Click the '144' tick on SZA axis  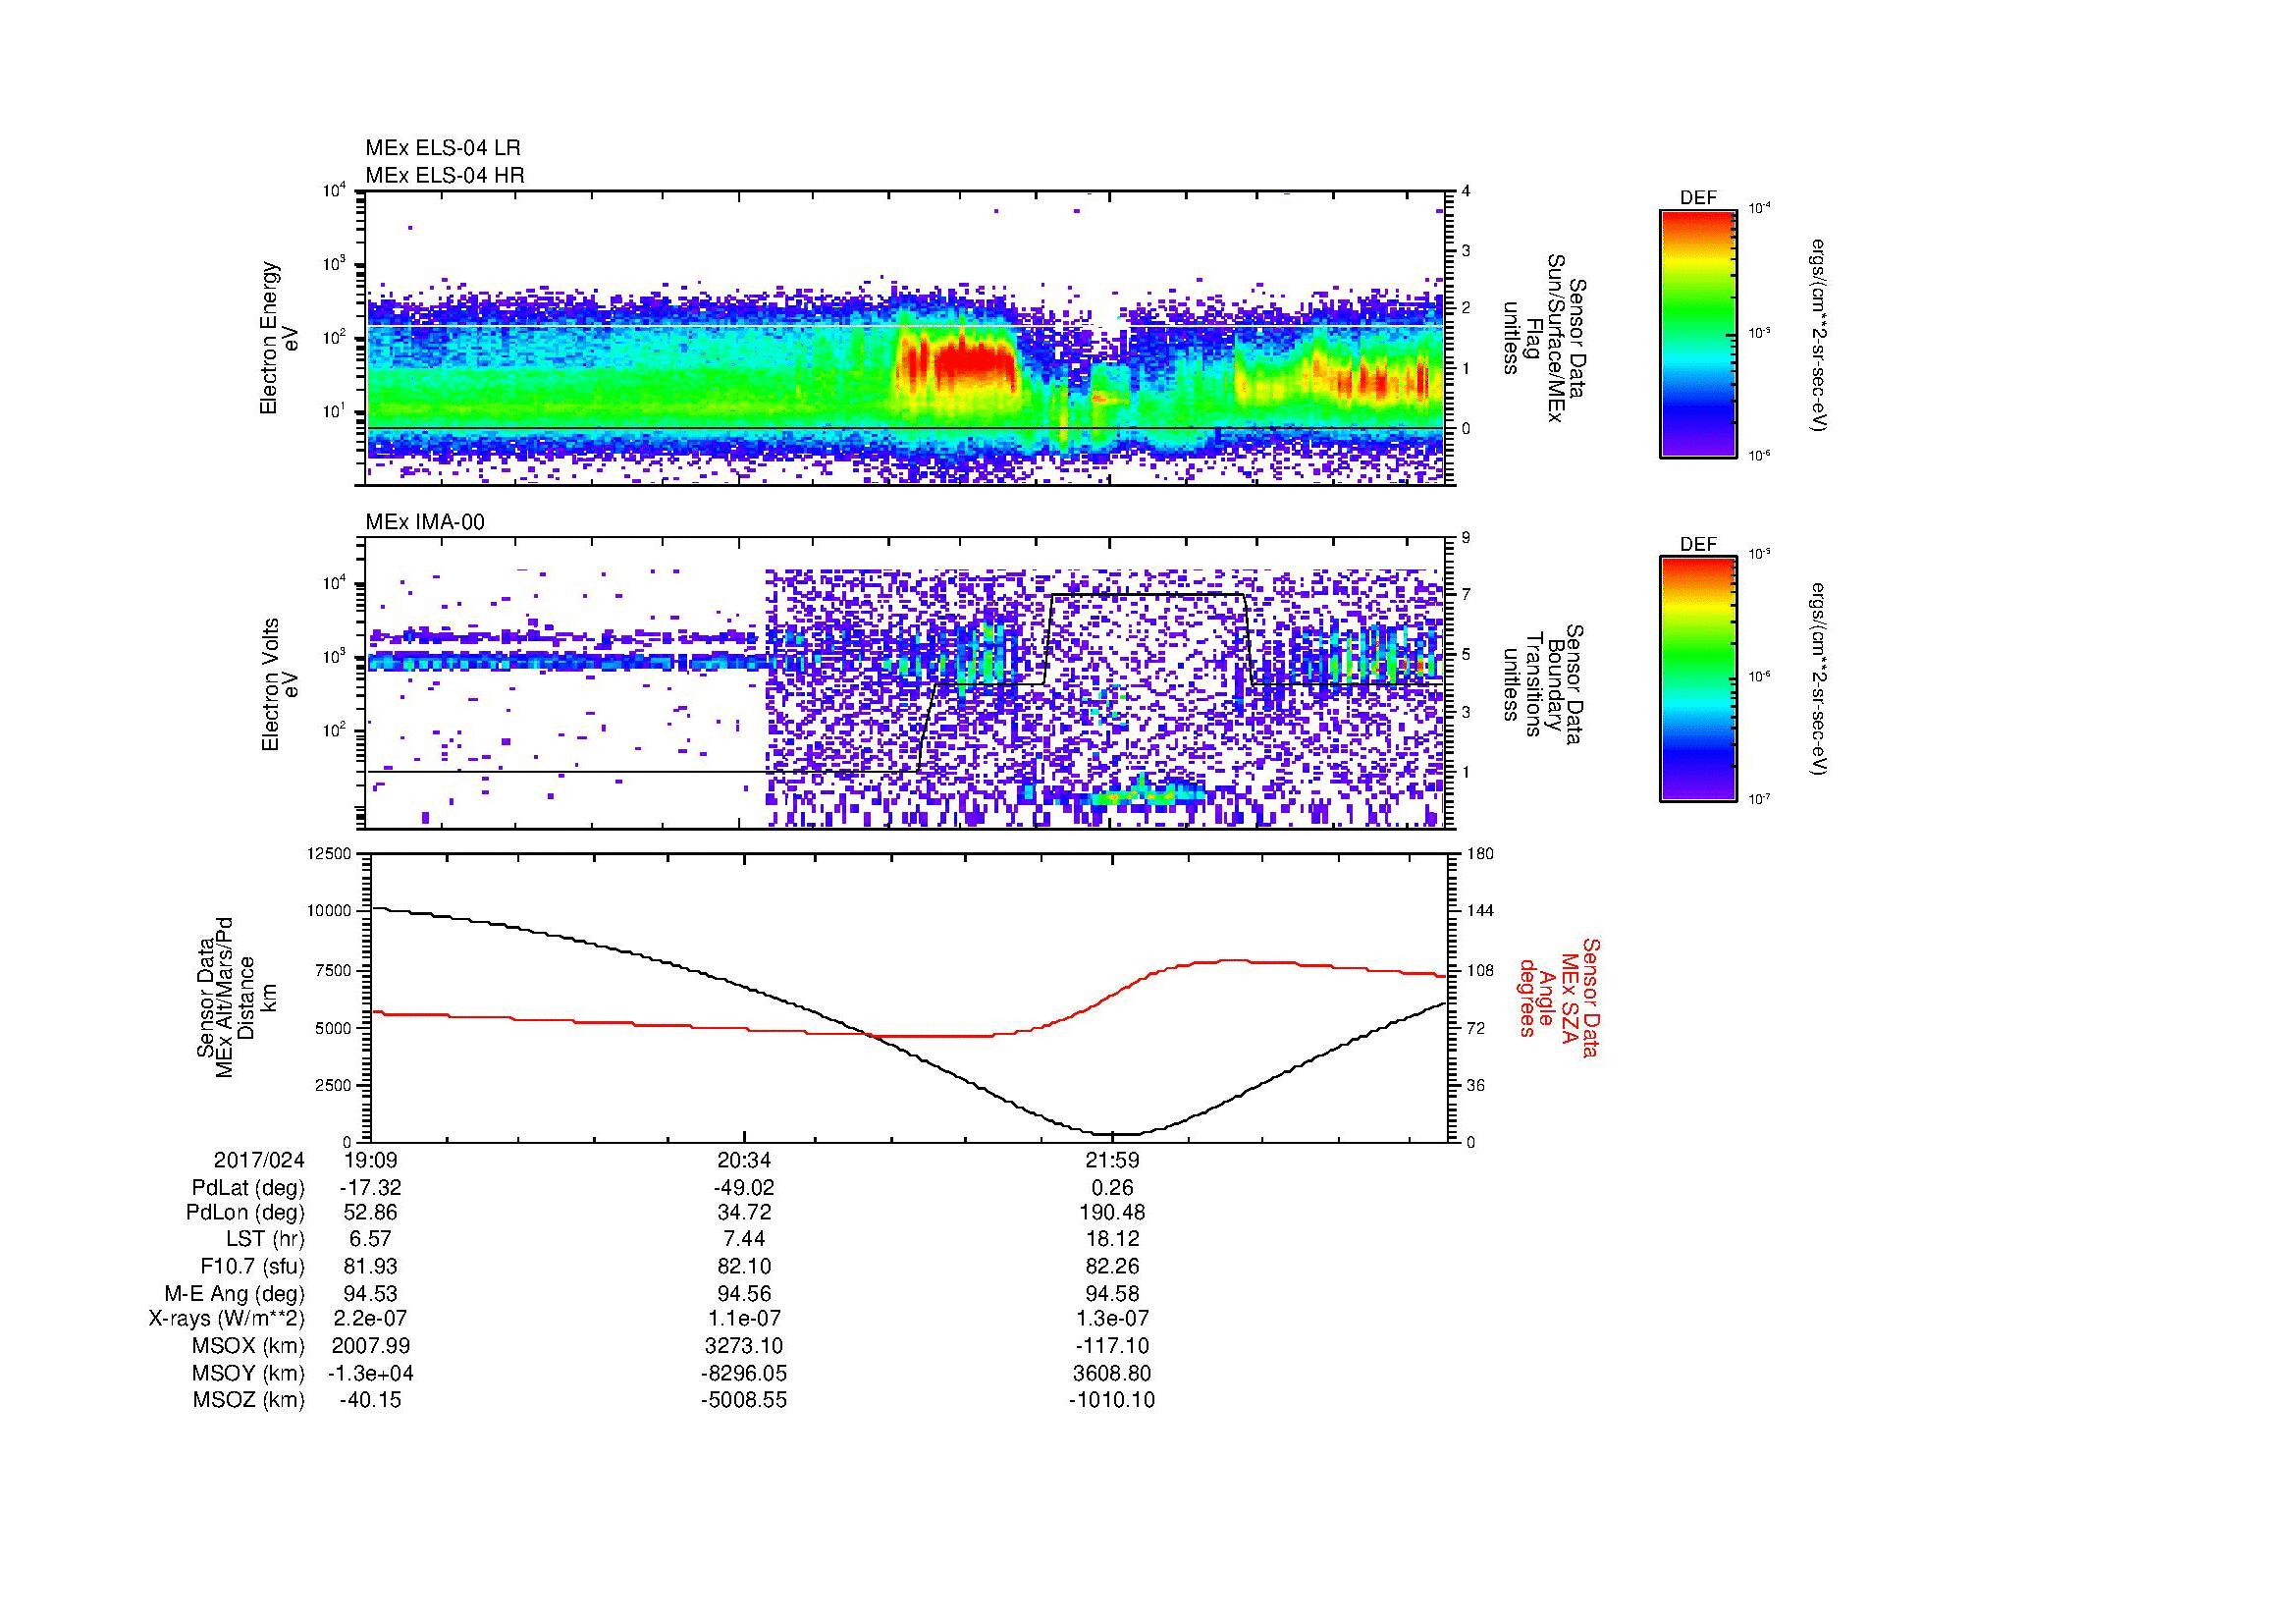tap(1480, 911)
